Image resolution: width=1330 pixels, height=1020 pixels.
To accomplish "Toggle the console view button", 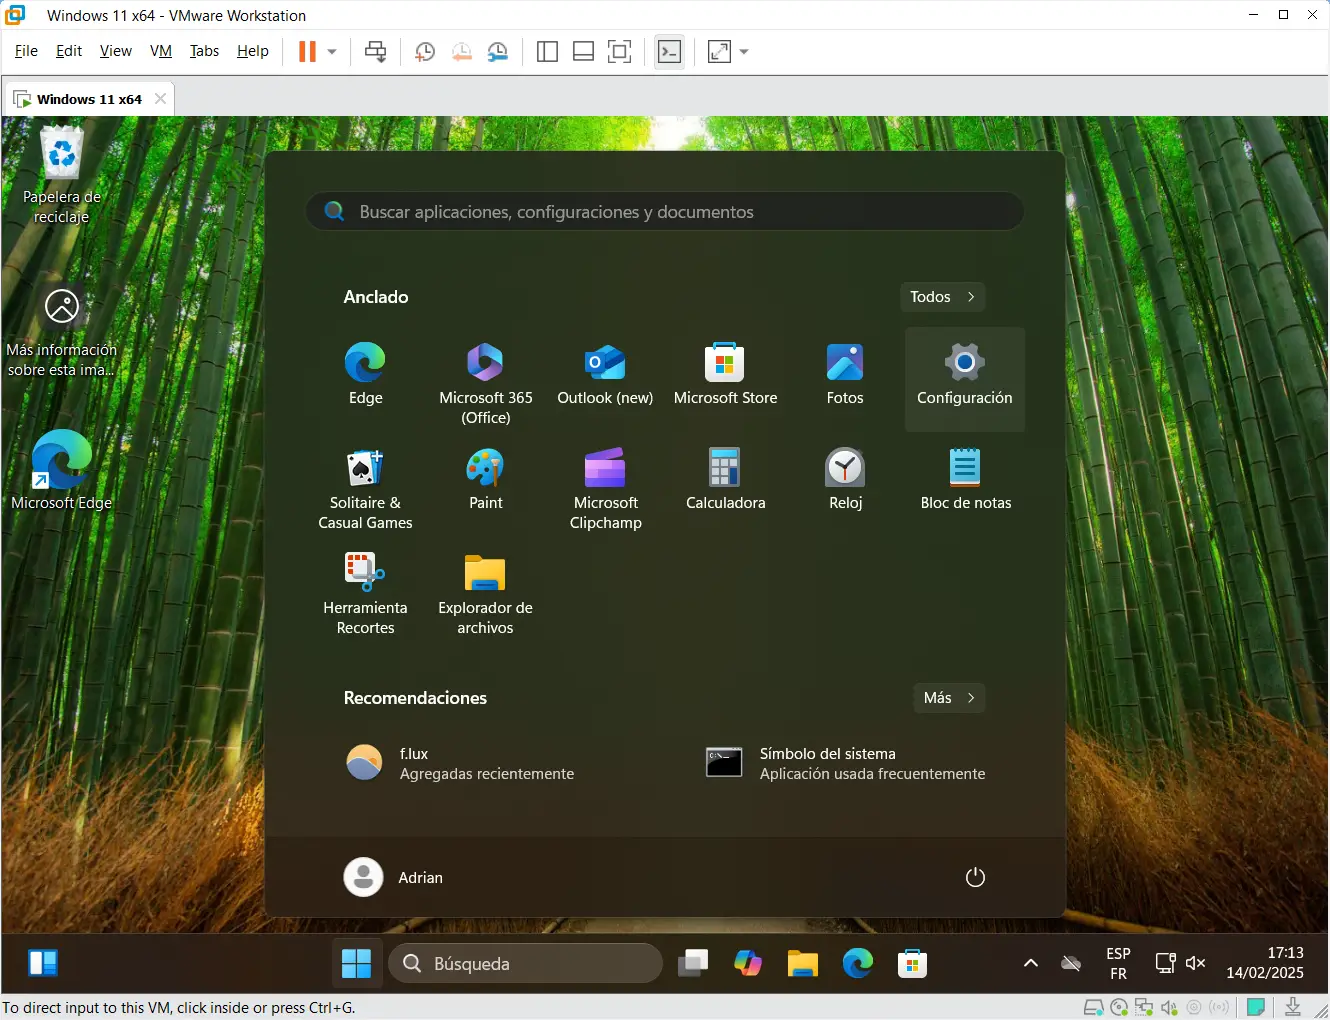I will pos(669,51).
